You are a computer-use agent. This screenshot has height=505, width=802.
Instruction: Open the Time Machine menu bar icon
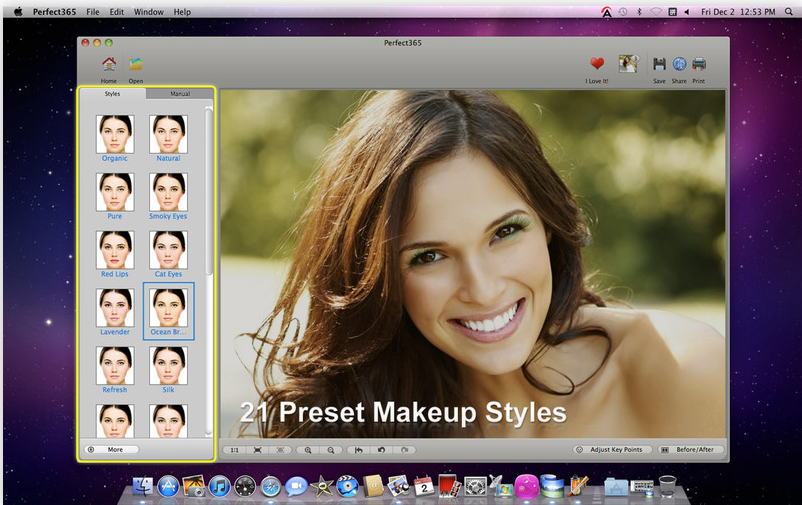(x=623, y=12)
